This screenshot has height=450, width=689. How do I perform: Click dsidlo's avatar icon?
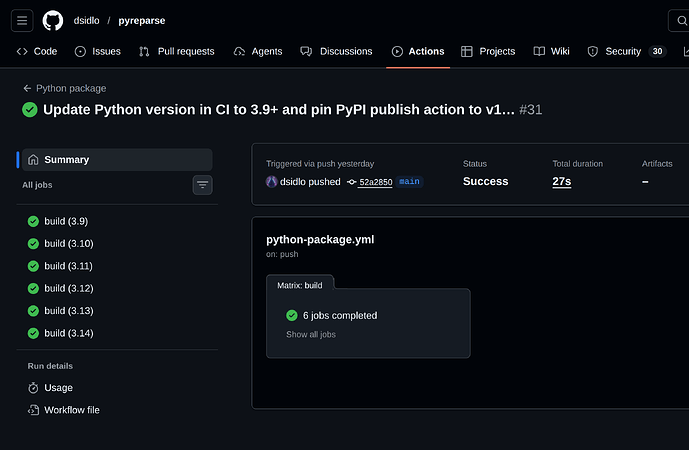271,182
